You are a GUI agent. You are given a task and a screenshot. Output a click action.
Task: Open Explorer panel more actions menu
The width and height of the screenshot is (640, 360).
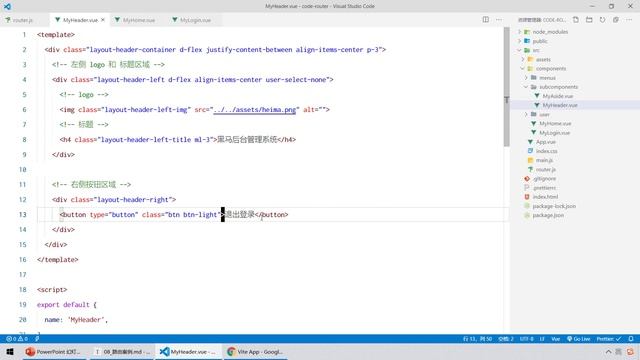tap(629, 20)
